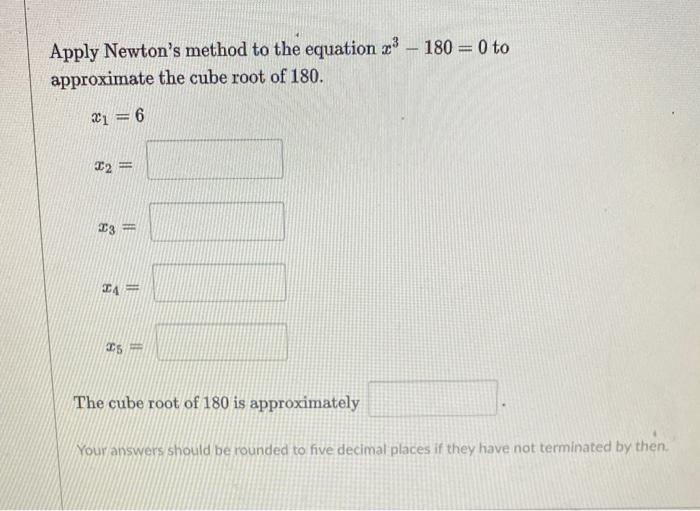Select the x4 answer input box
Viewport: 700px width, 511px height.
click(220, 283)
